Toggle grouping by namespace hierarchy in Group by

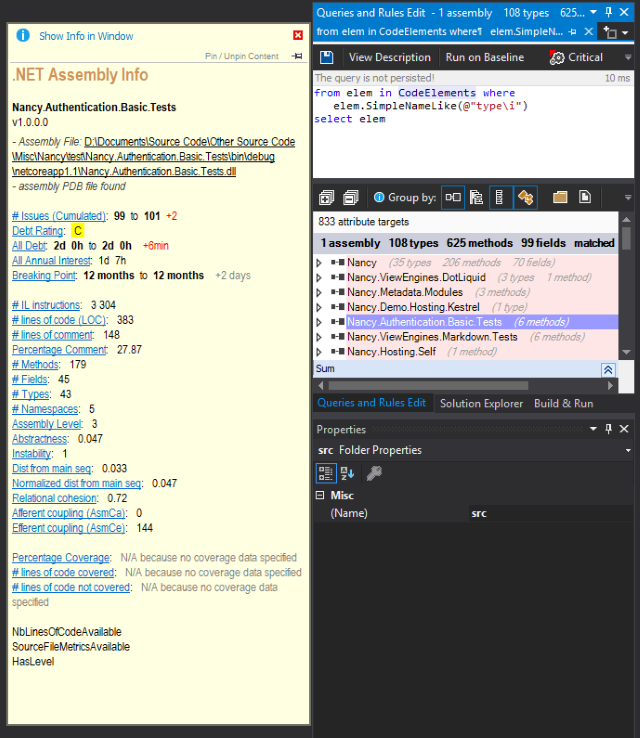476,197
